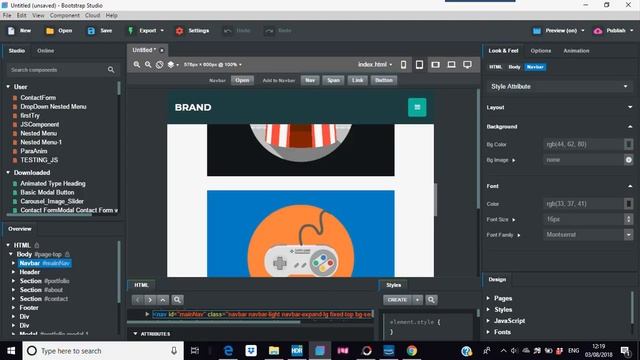Reset zoom with the circular icon
Screen dimensions: 640x360
point(160,64)
